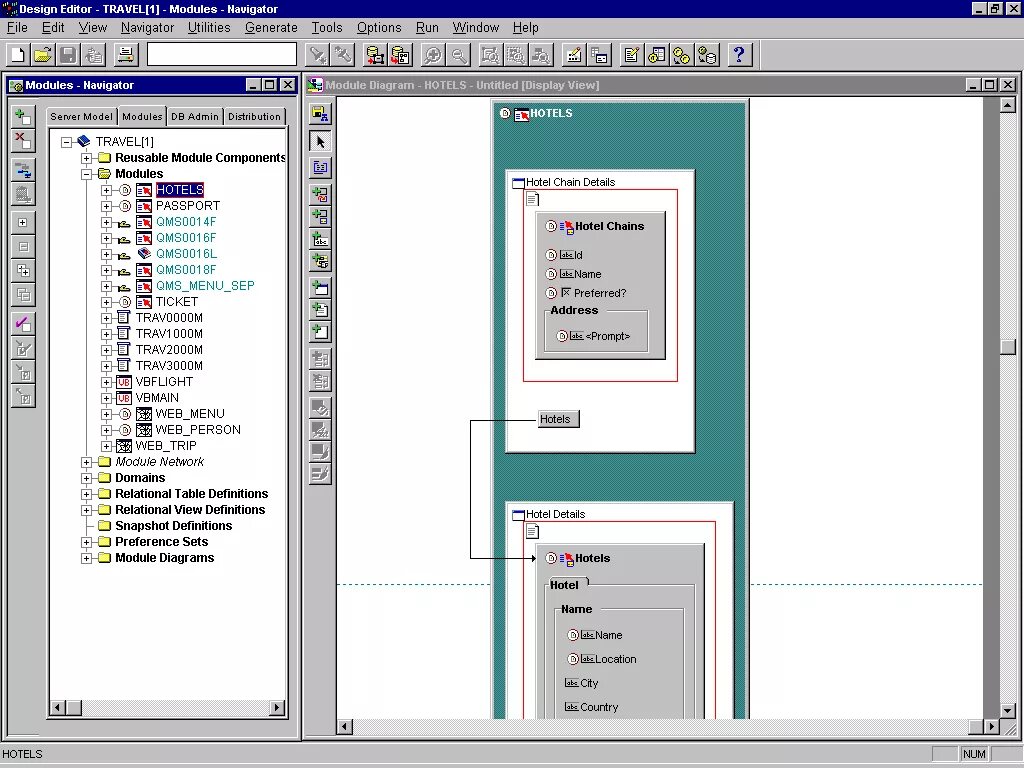The height and width of the screenshot is (768, 1024).
Task: Open the Navigator menu
Action: tap(148, 27)
